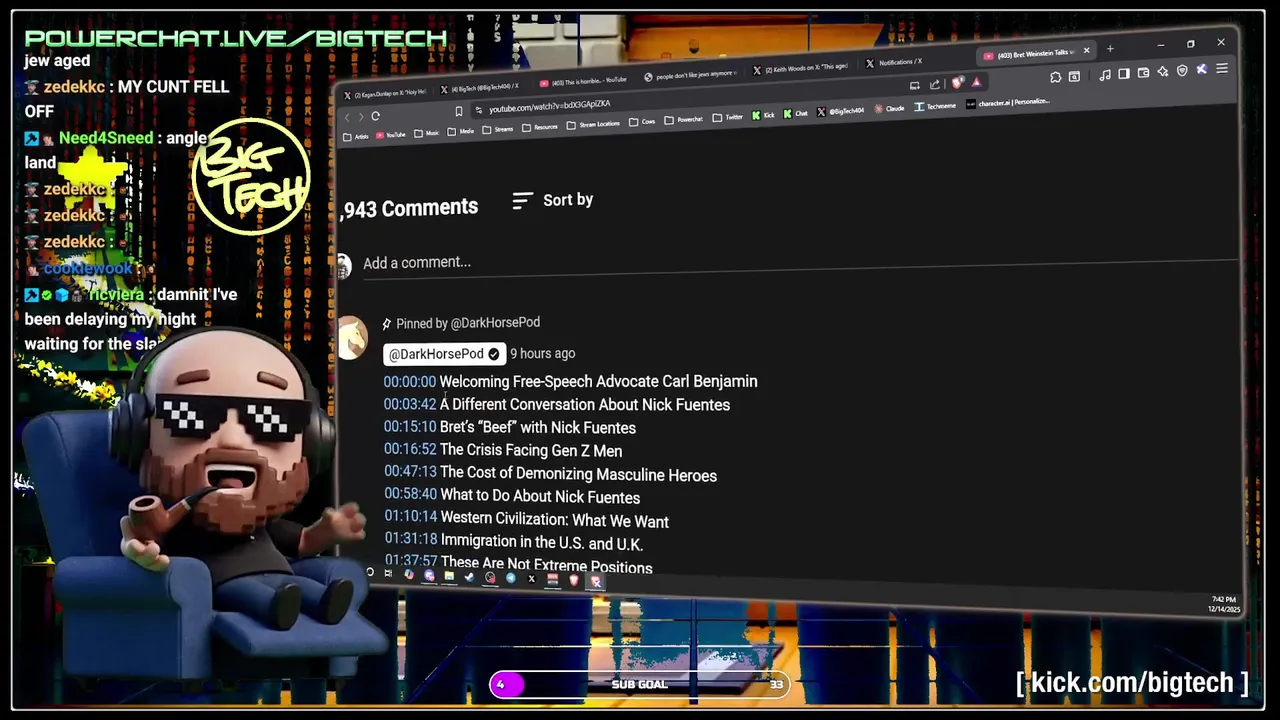Click the '943 Comments' count text
The image size is (1280, 720).
(409, 208)
